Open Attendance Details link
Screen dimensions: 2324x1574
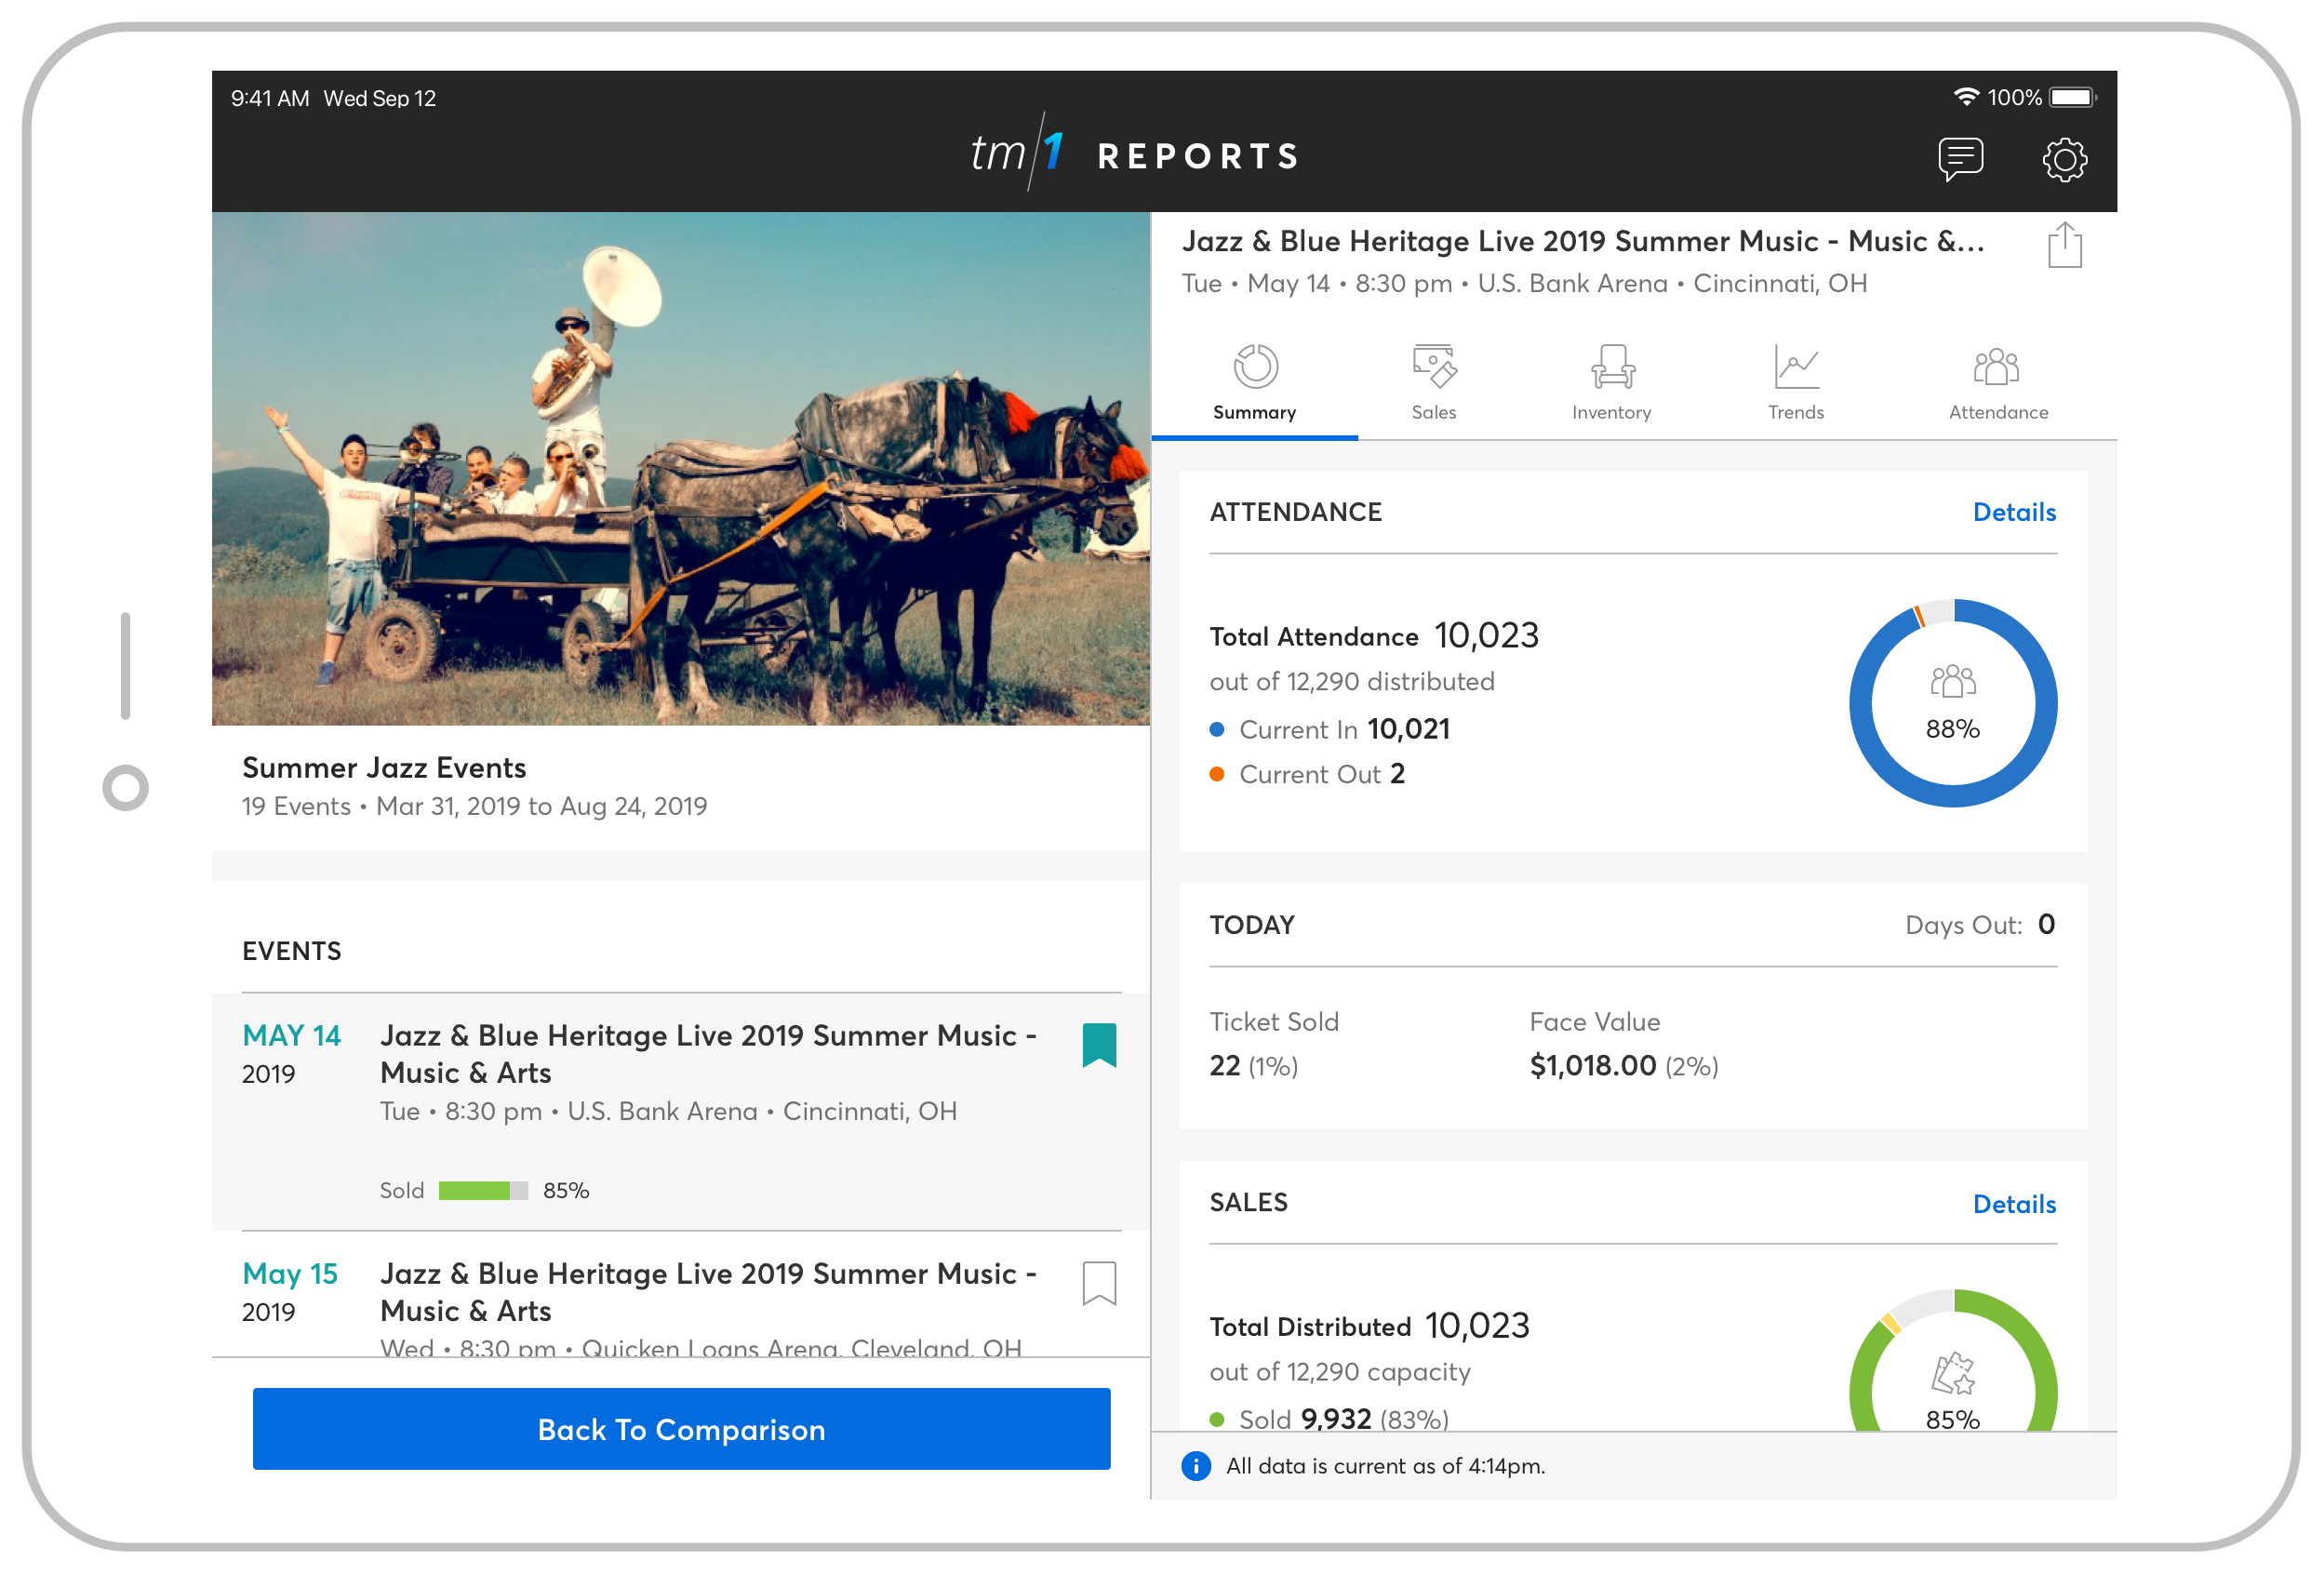(2014, 512)
